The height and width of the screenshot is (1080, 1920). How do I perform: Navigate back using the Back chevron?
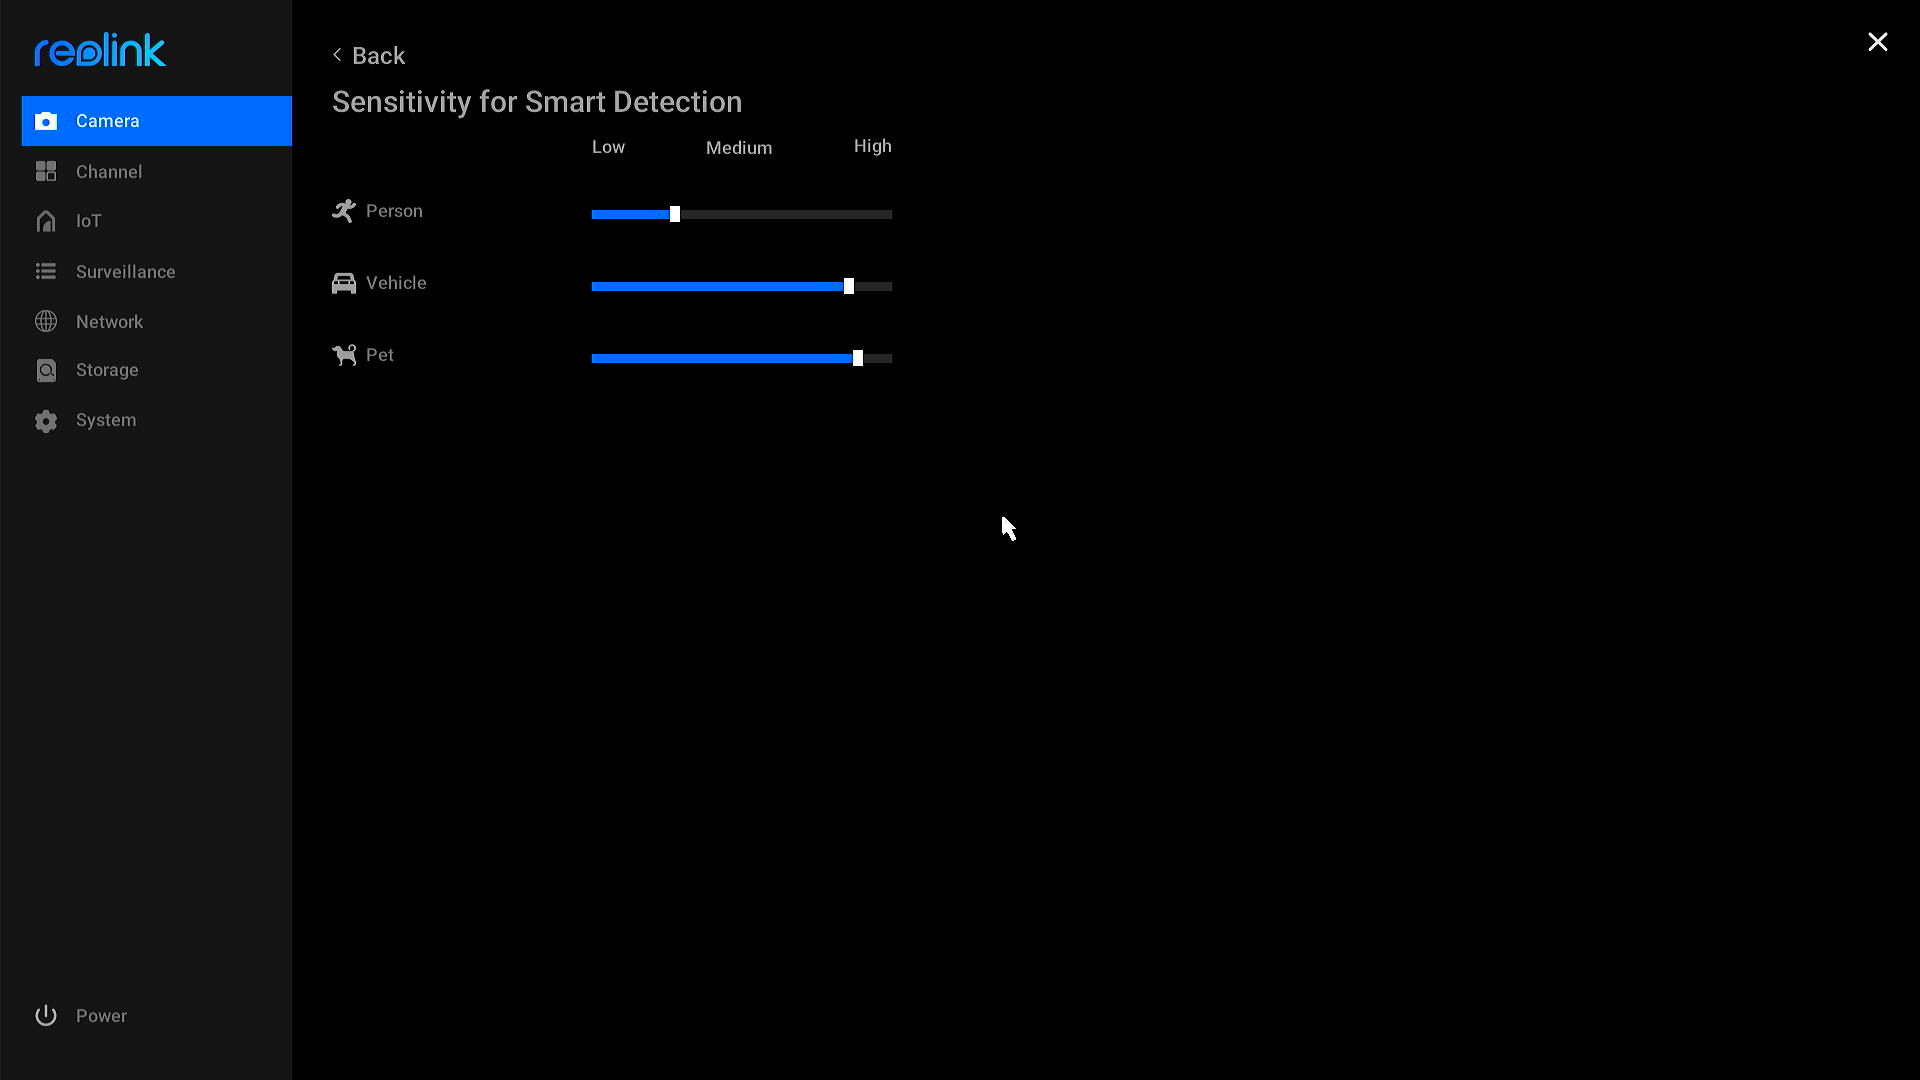pos(338,55)
